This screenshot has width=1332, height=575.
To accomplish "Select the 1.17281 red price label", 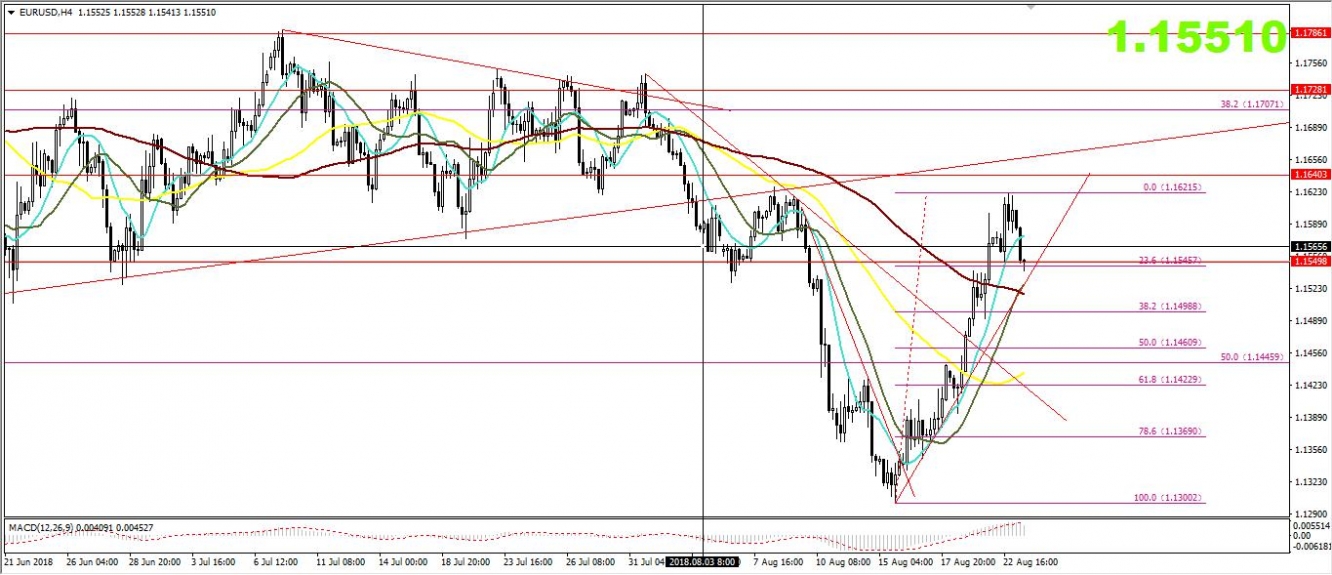I will tap(1310, 90).
